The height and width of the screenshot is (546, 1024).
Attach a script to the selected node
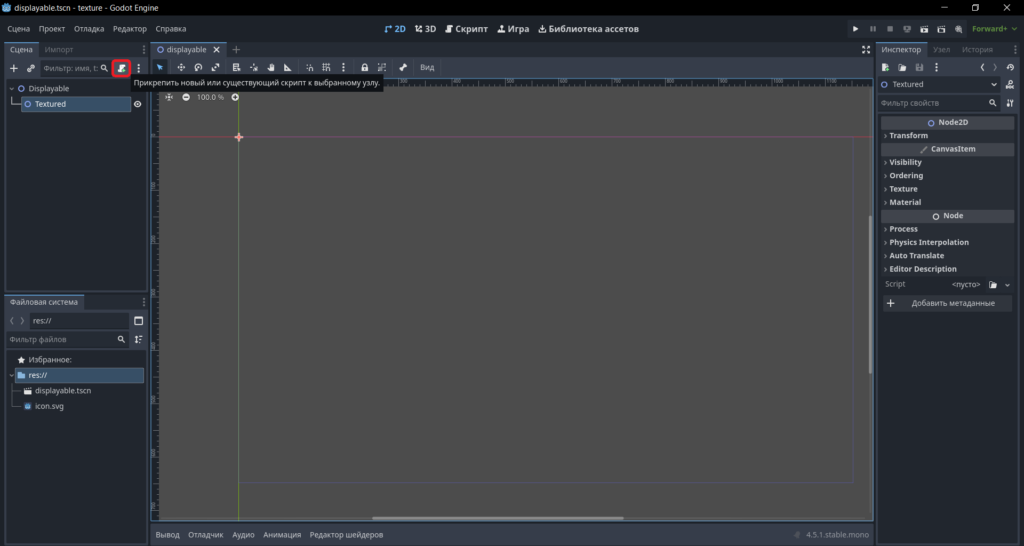pos(121,68)
